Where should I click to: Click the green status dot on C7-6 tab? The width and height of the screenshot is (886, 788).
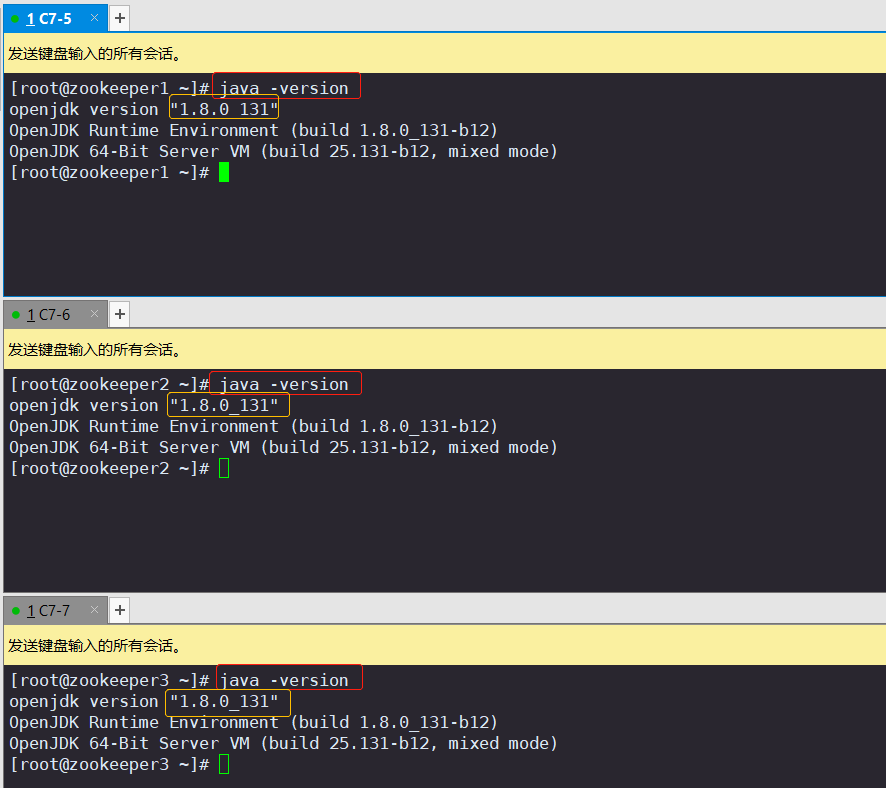[16, 315]
